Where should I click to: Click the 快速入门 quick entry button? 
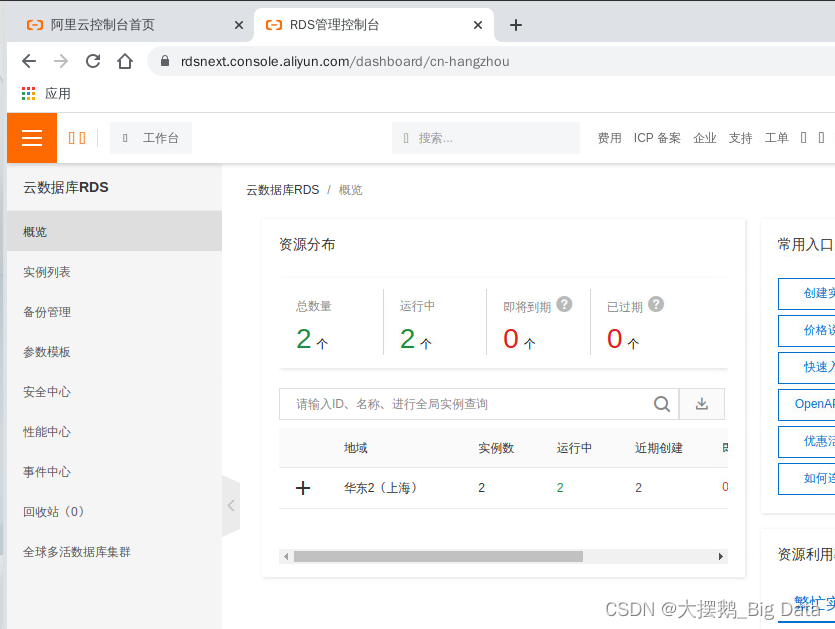click(x=806, y=367)
